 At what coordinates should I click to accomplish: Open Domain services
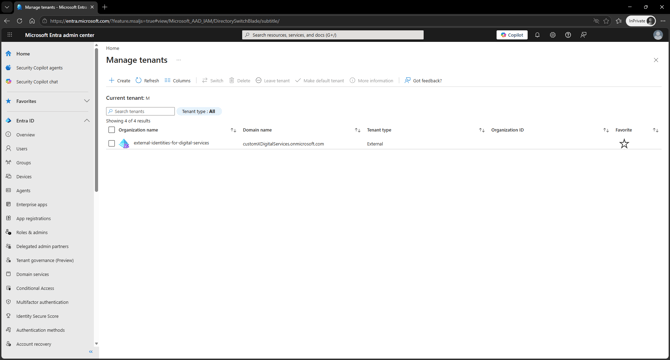pos(32,274)
